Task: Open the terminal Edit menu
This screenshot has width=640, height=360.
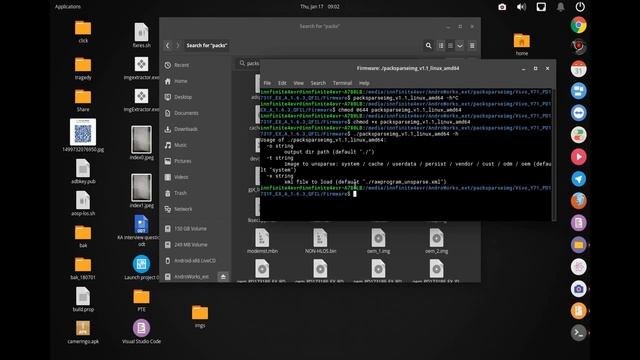Action: coord(282,83)
